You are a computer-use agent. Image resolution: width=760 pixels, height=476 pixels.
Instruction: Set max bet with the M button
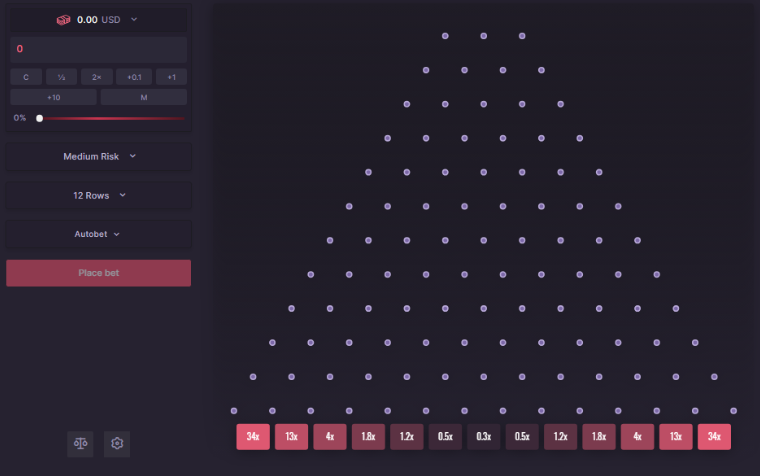pyautogui.click(x=144, y=97)
